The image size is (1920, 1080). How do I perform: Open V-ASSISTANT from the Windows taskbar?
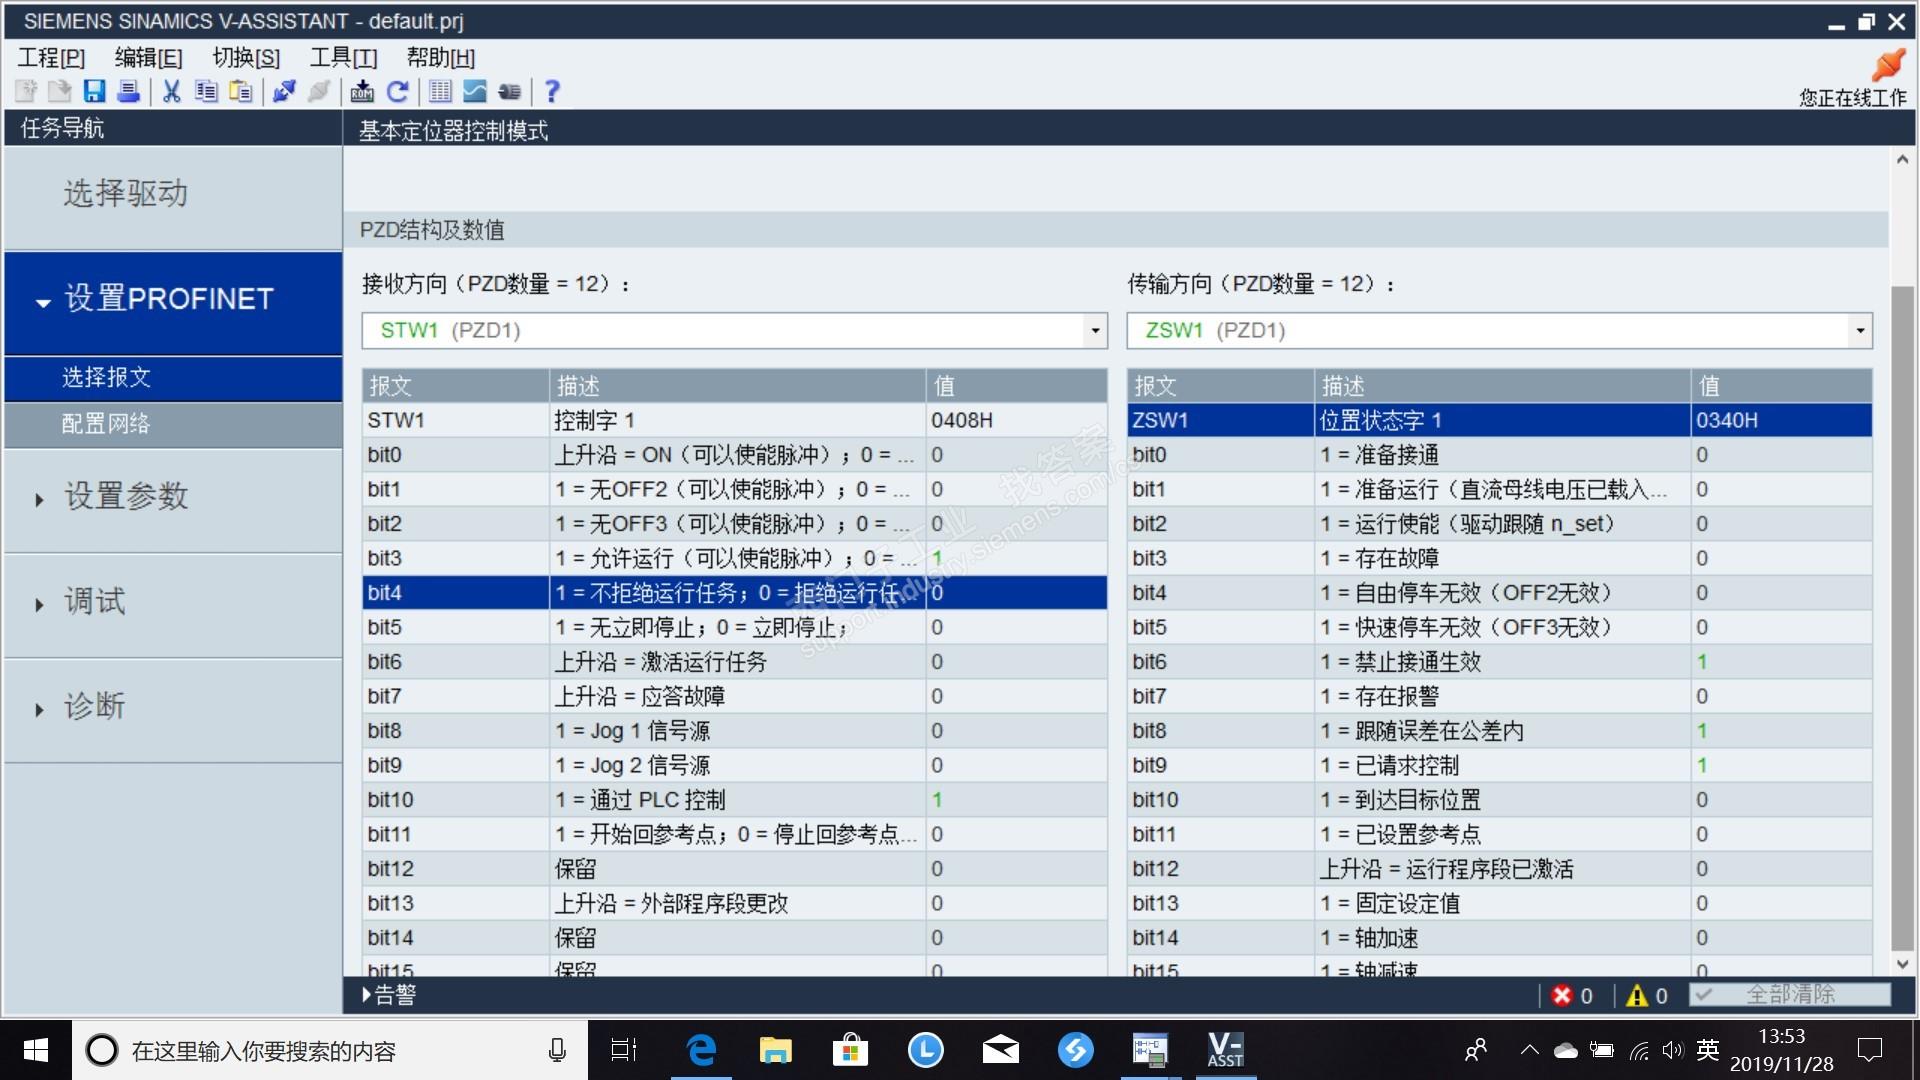pyautogui.click(x=1225, y=1050)
